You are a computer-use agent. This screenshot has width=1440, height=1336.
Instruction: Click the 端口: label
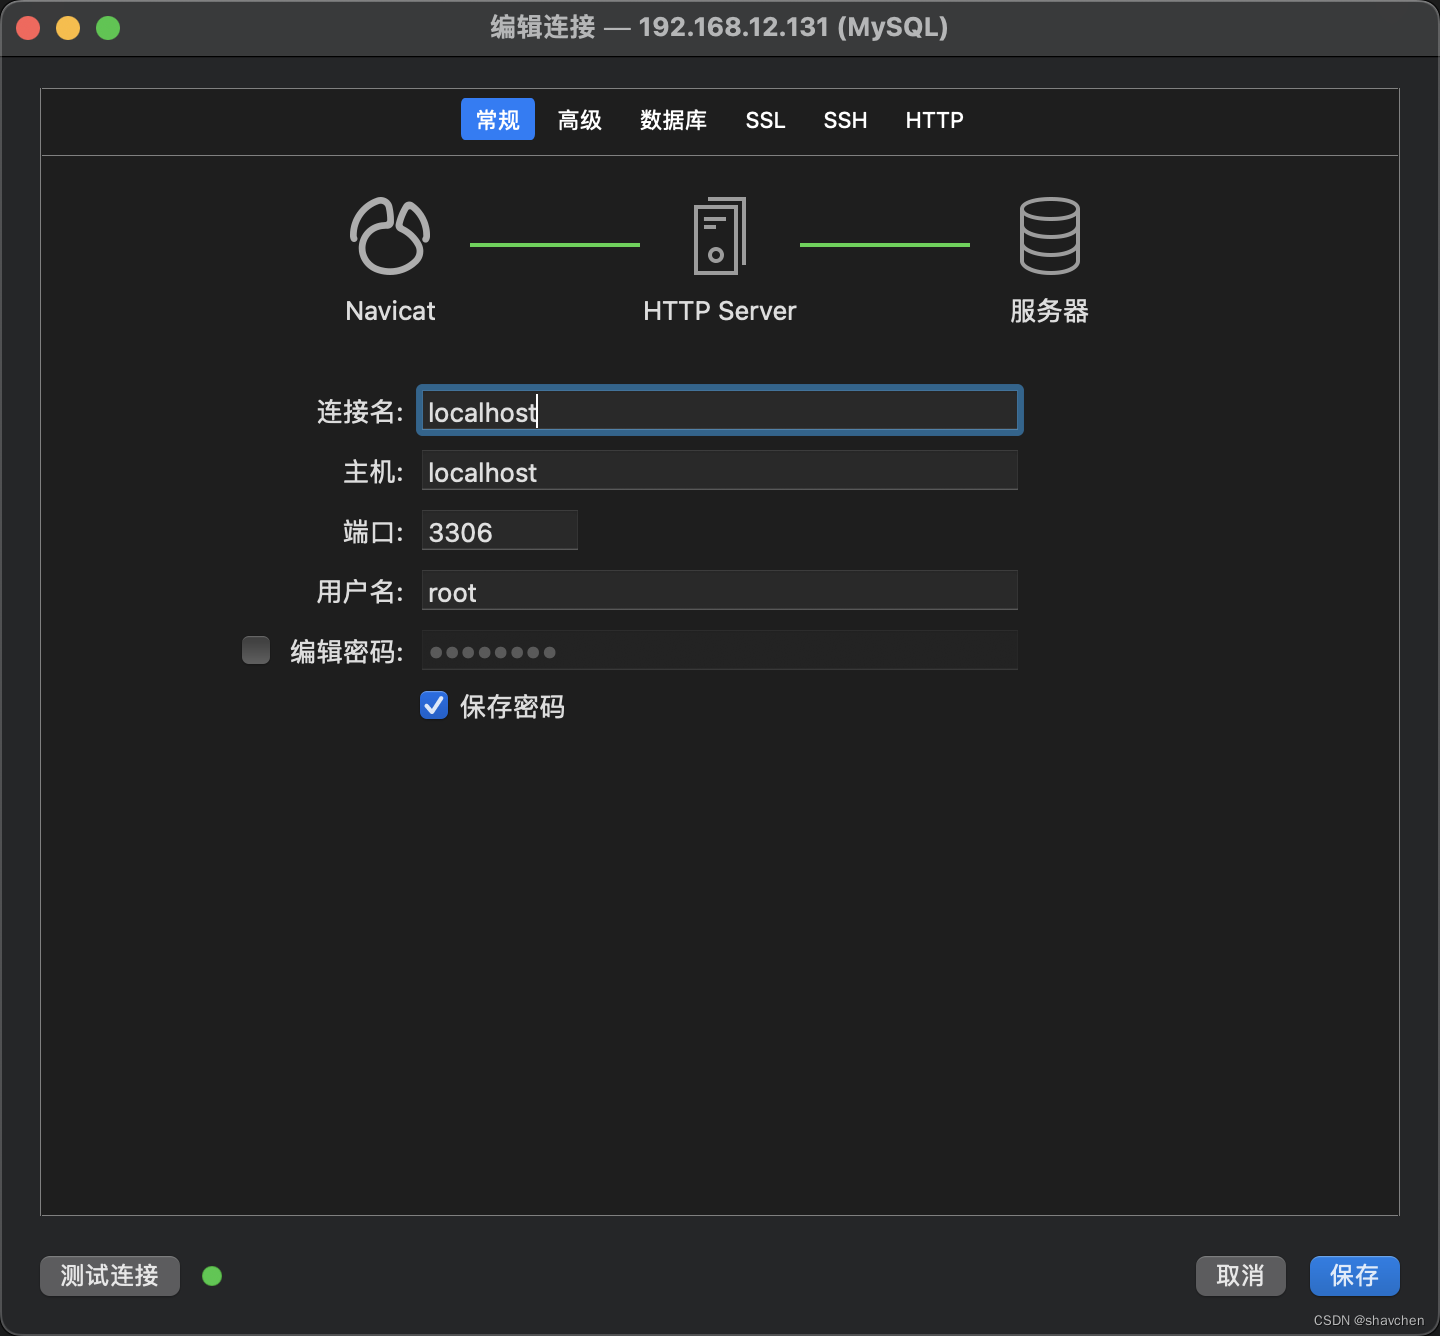(x=373, y=532)
